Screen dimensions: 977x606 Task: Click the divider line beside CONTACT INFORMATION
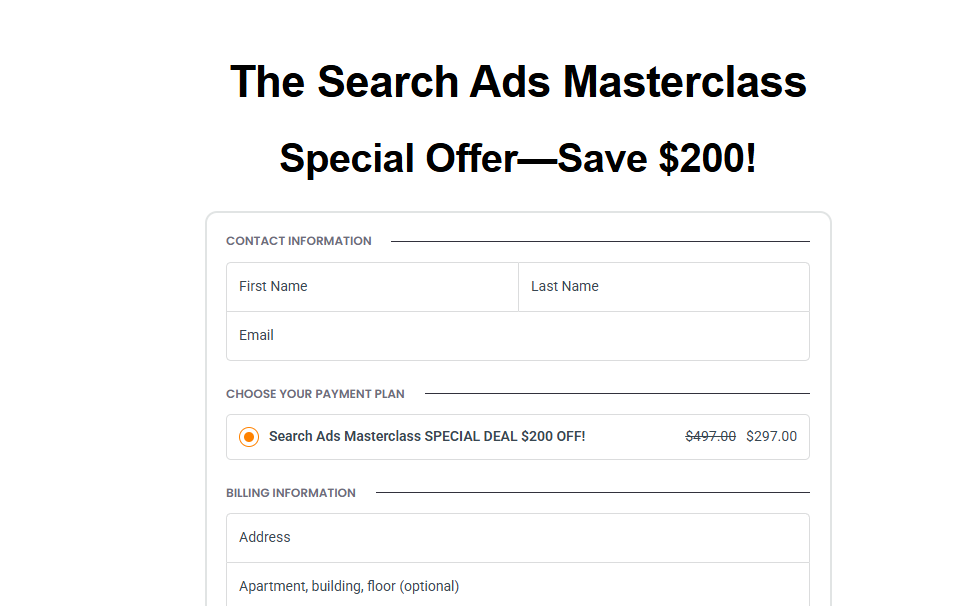coord(600,240)
